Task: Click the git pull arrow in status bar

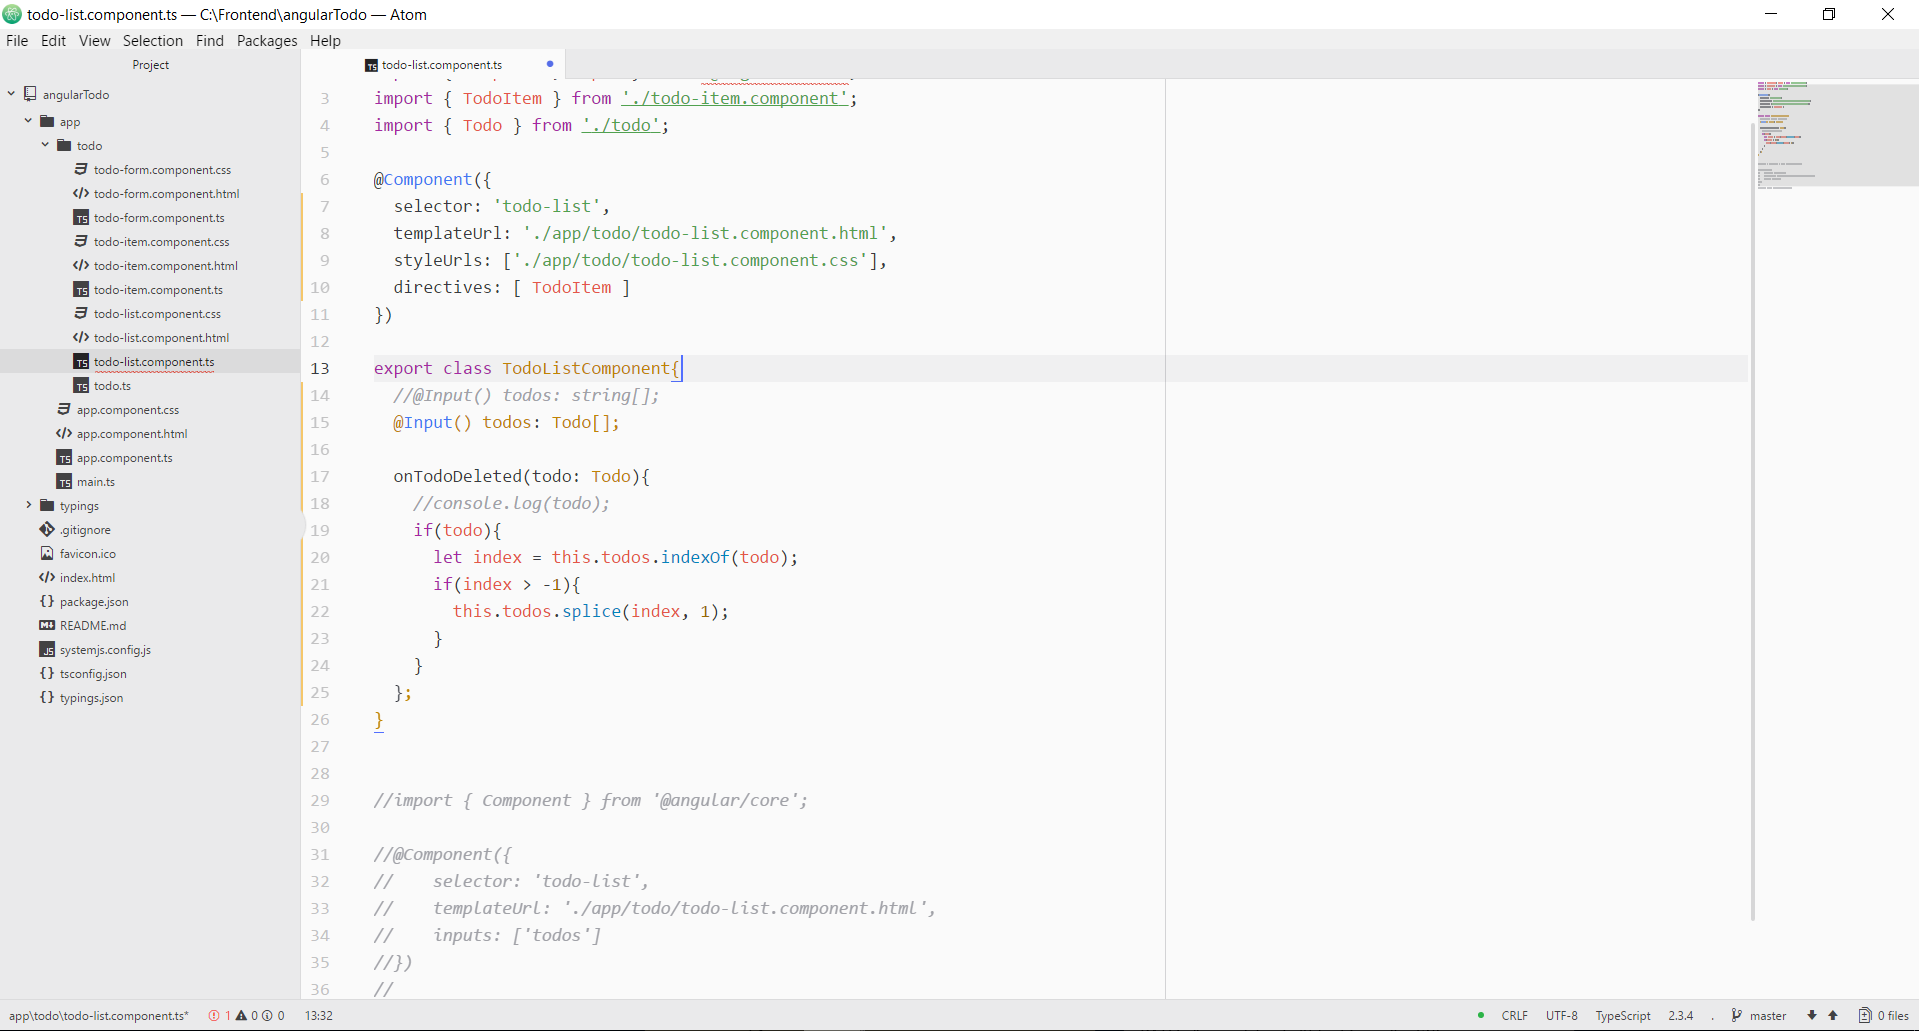Action: coord(1814,1015)
